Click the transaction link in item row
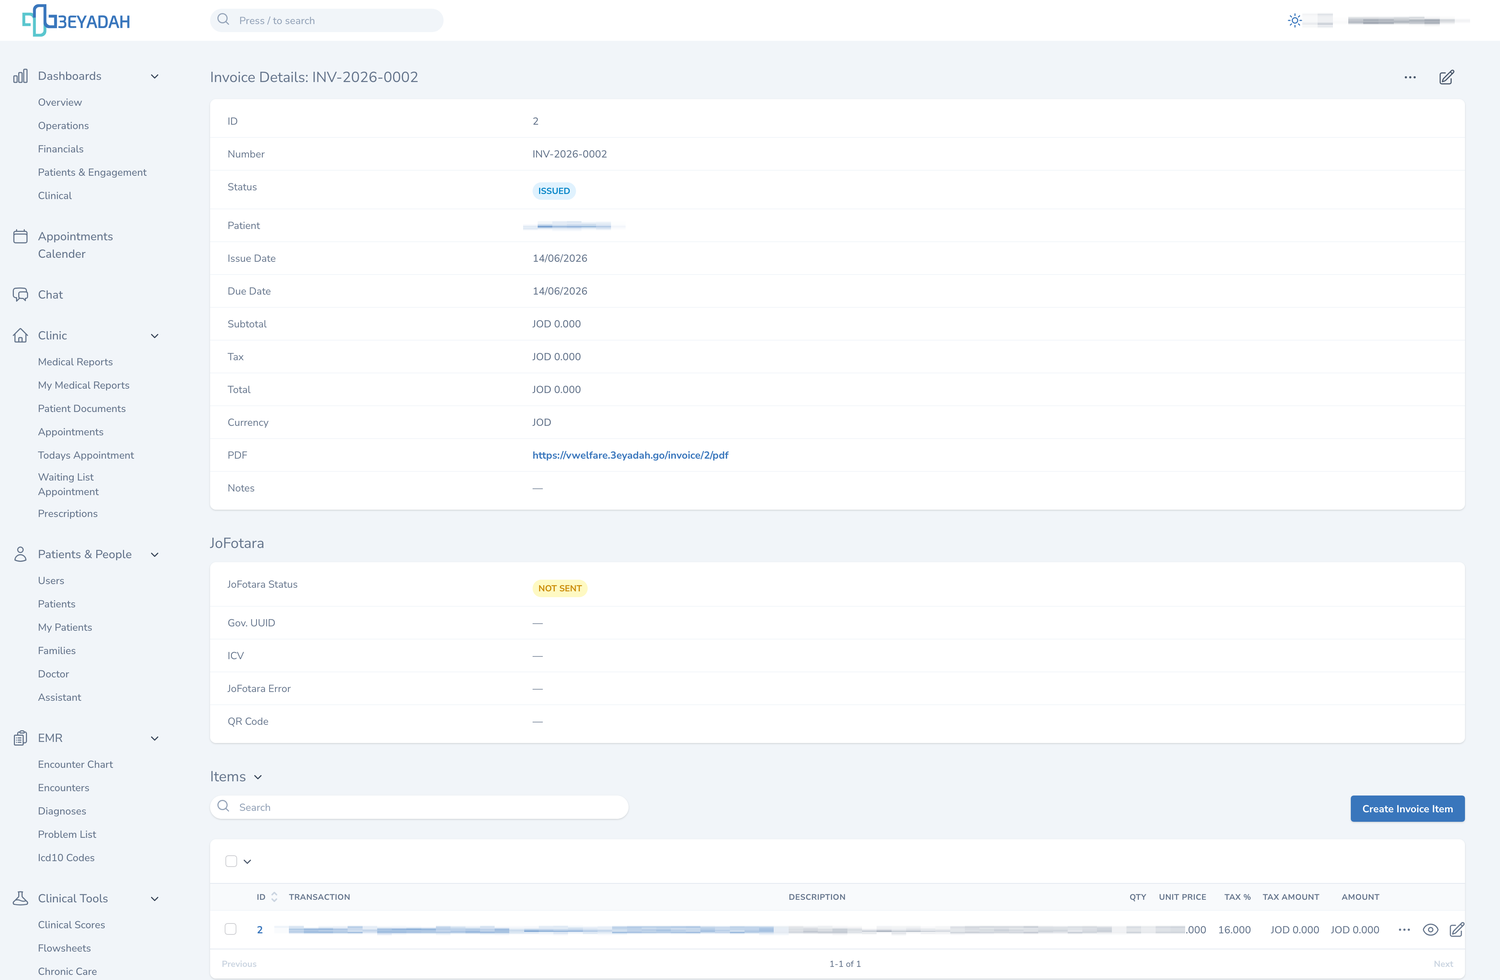 click(531, 930)
